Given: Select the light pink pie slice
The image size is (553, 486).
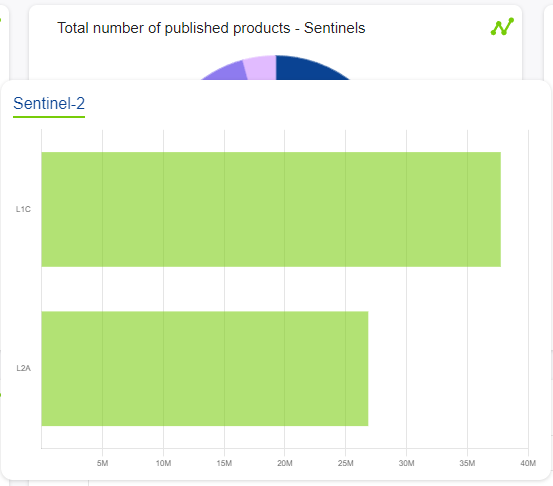Looking at the screenshot, I should [260, 68].
